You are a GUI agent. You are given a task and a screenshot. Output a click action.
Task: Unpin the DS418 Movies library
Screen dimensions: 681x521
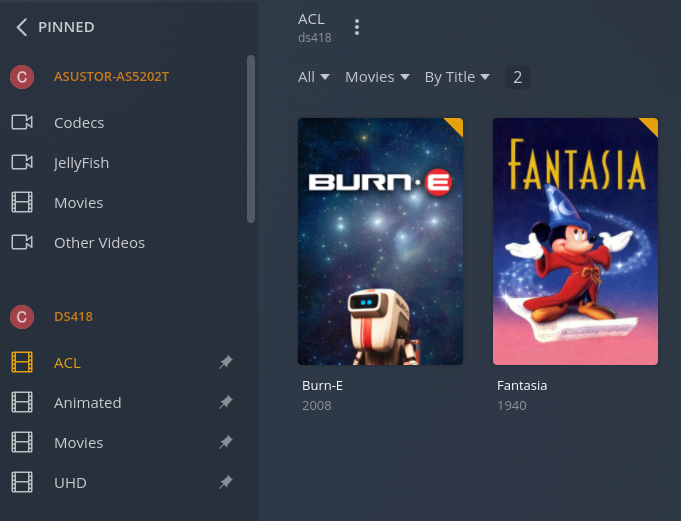(225, 442)
